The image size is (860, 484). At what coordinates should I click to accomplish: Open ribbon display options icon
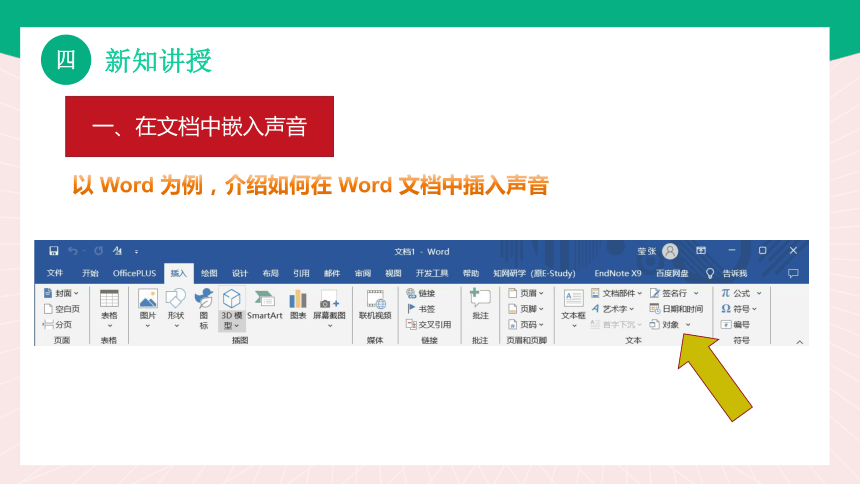point(701,250)
